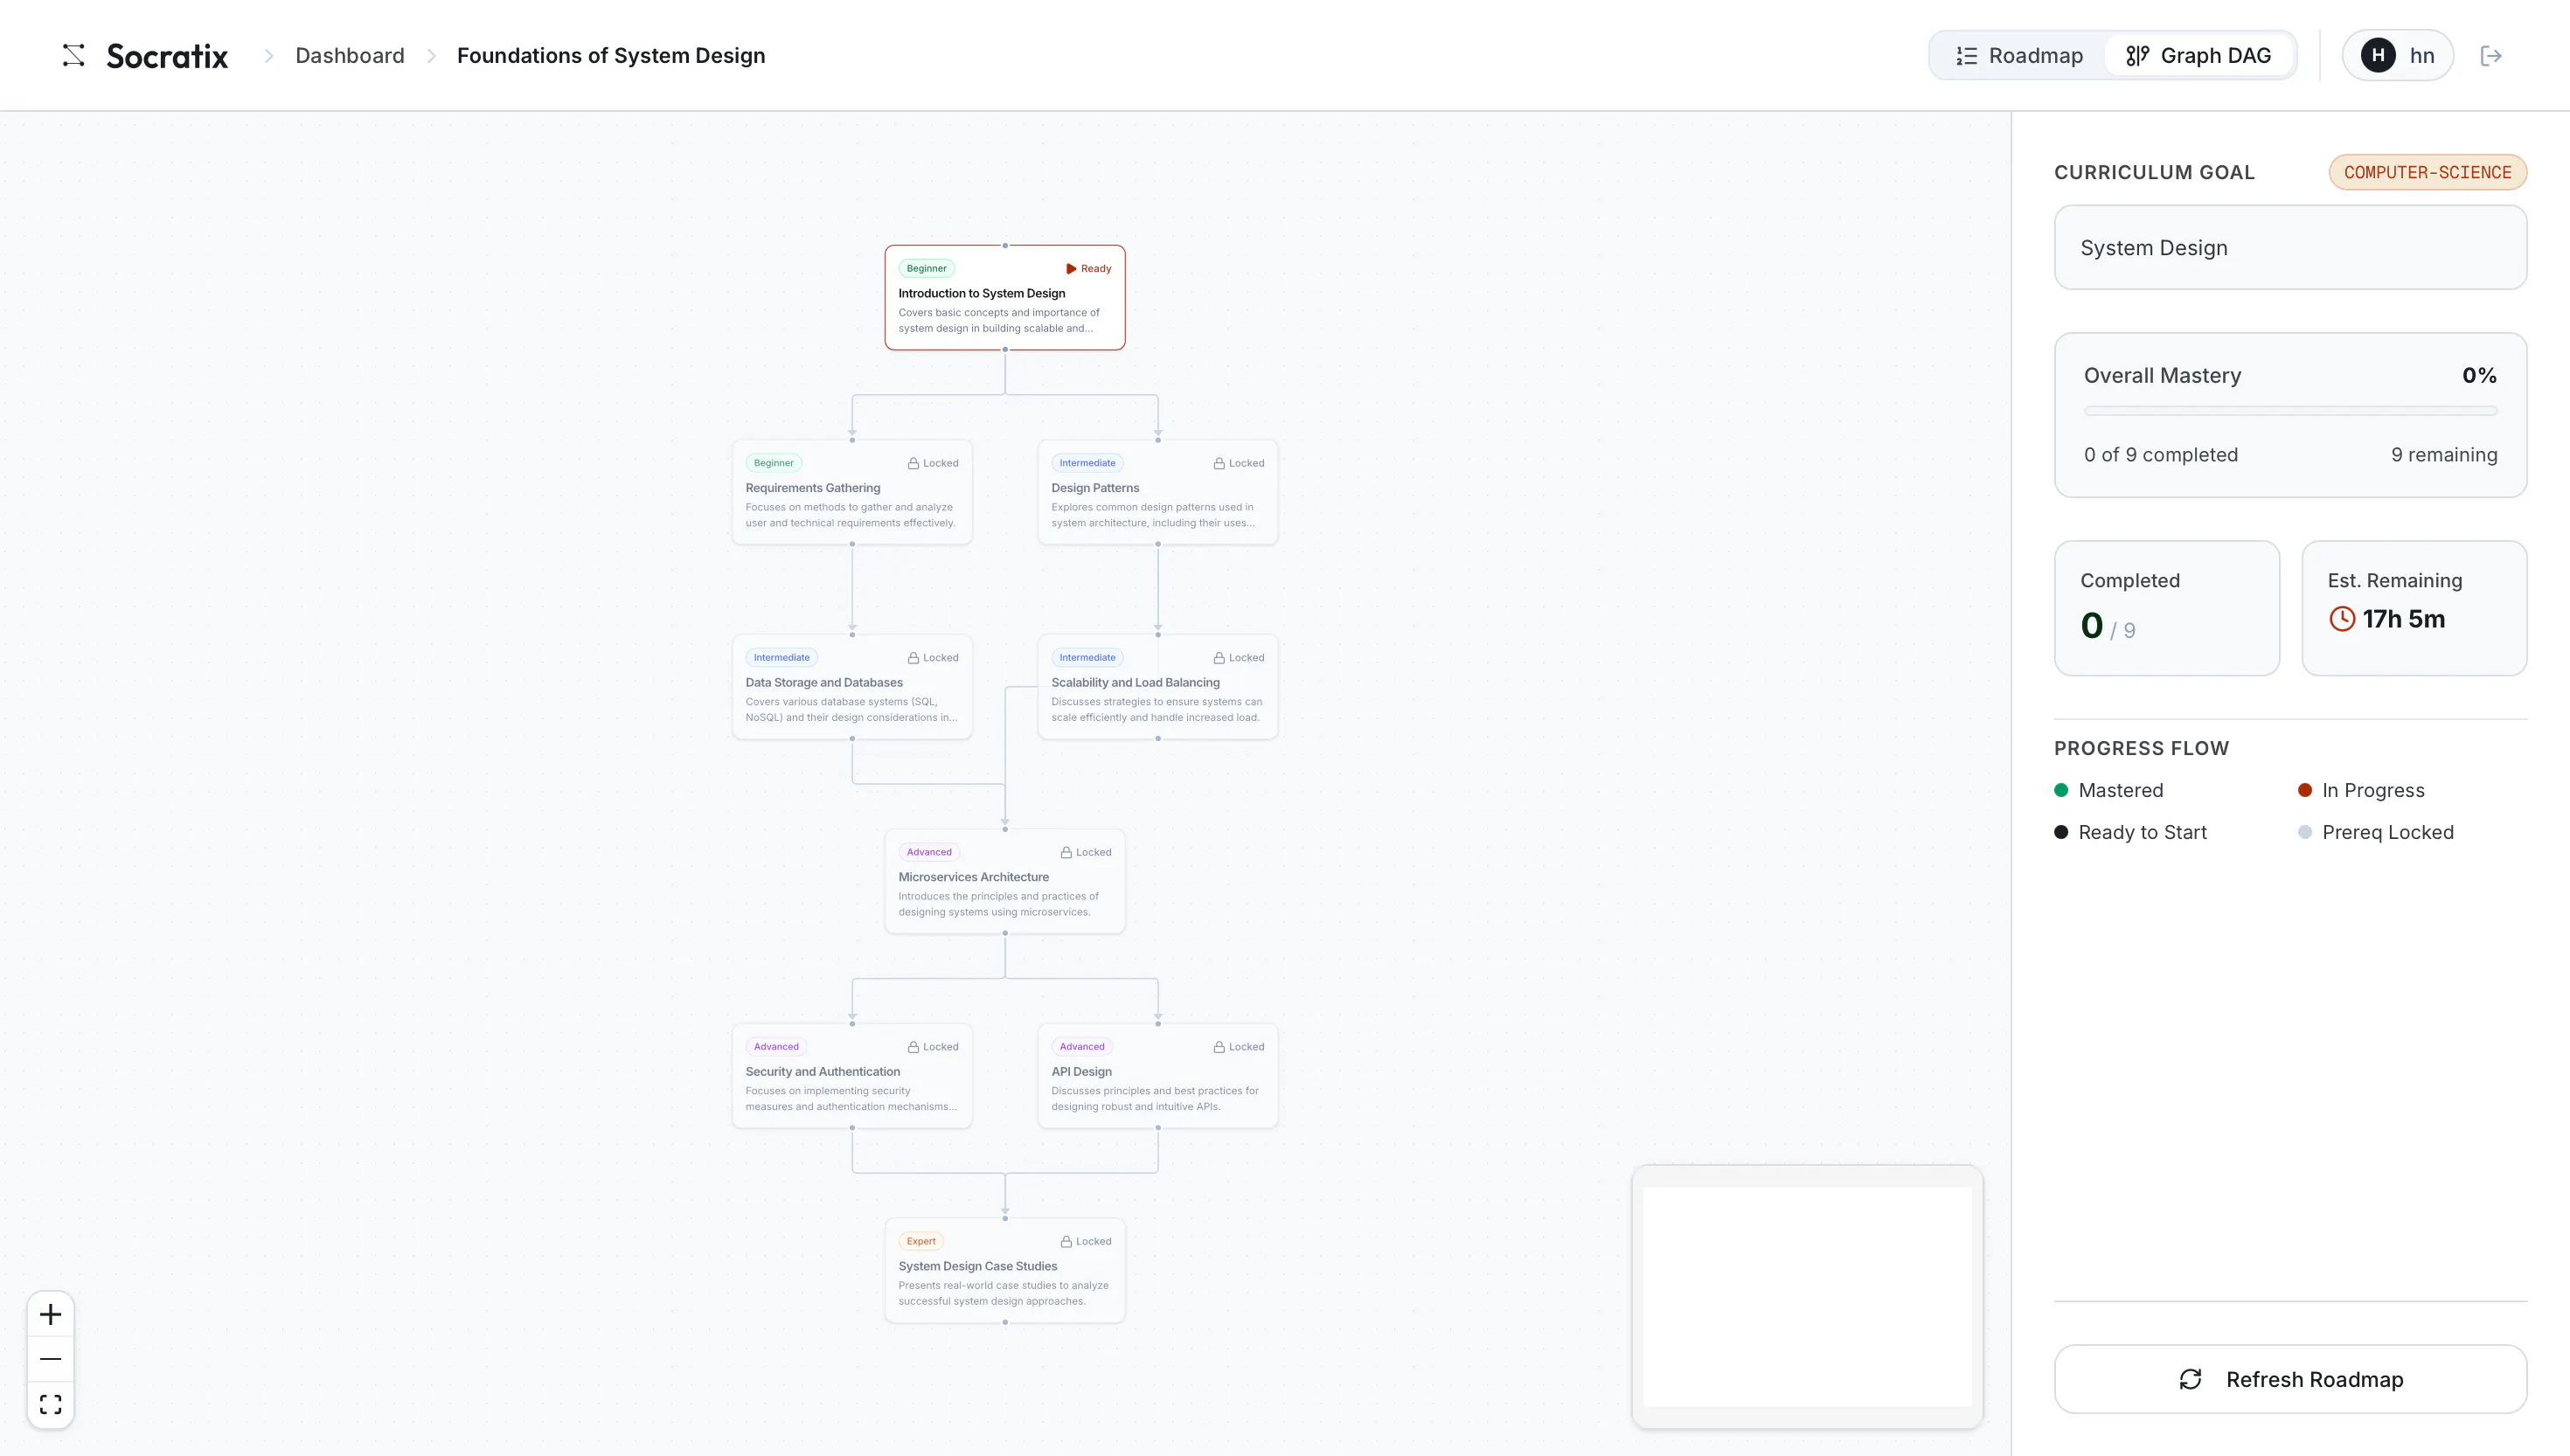Click the COMPUTER-SCIENCE tag badge
Screen dimensions: 2570x1456
(x=2427, y=172)
